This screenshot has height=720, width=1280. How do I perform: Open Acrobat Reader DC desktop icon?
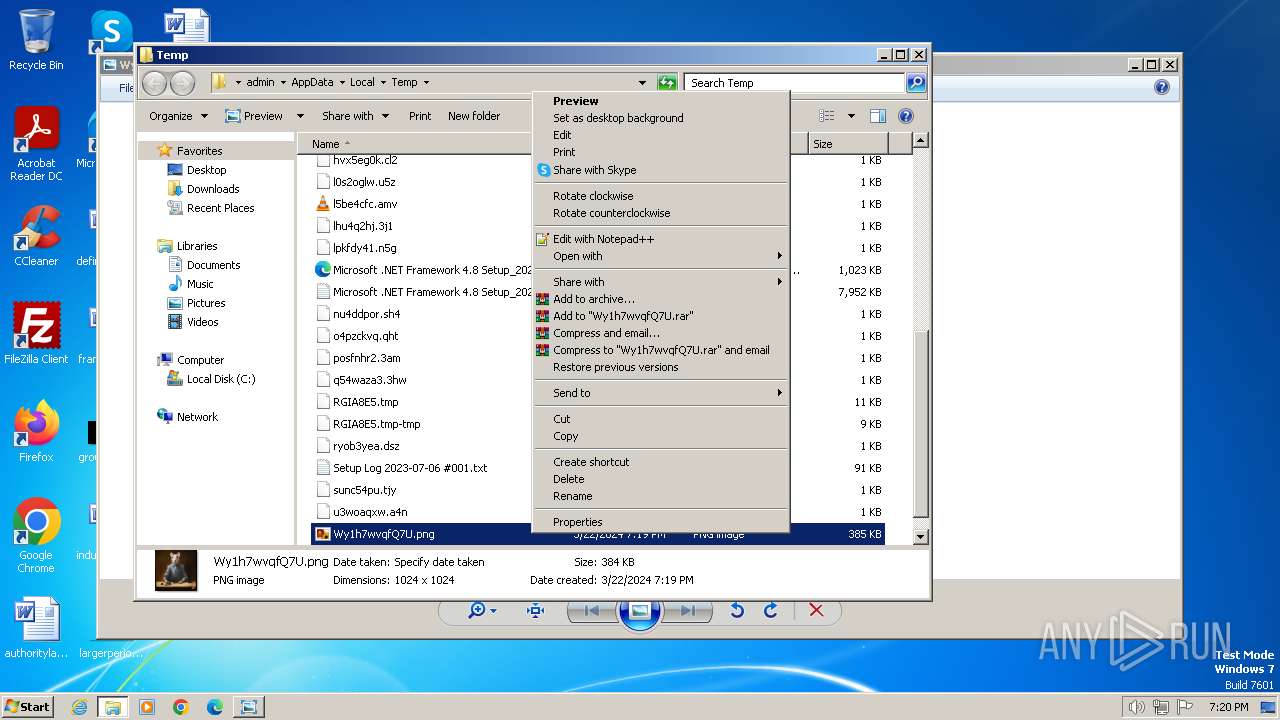(36, 144)
